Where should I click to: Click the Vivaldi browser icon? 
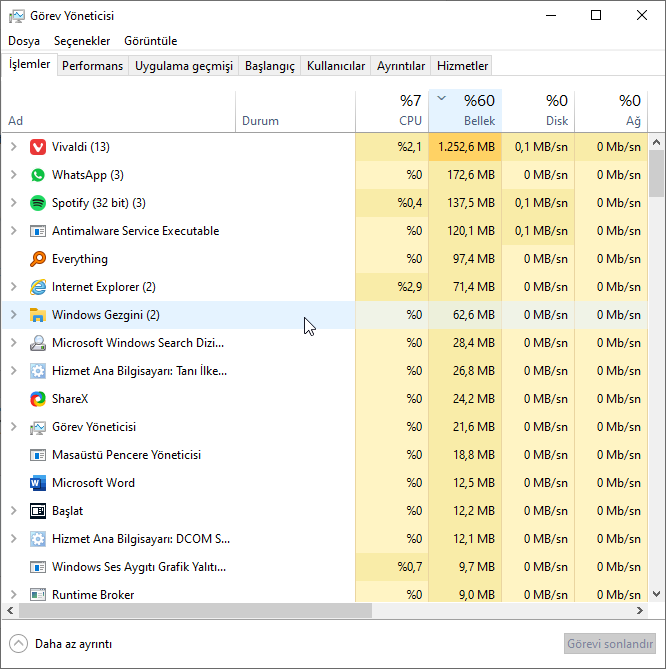point(38,147)
